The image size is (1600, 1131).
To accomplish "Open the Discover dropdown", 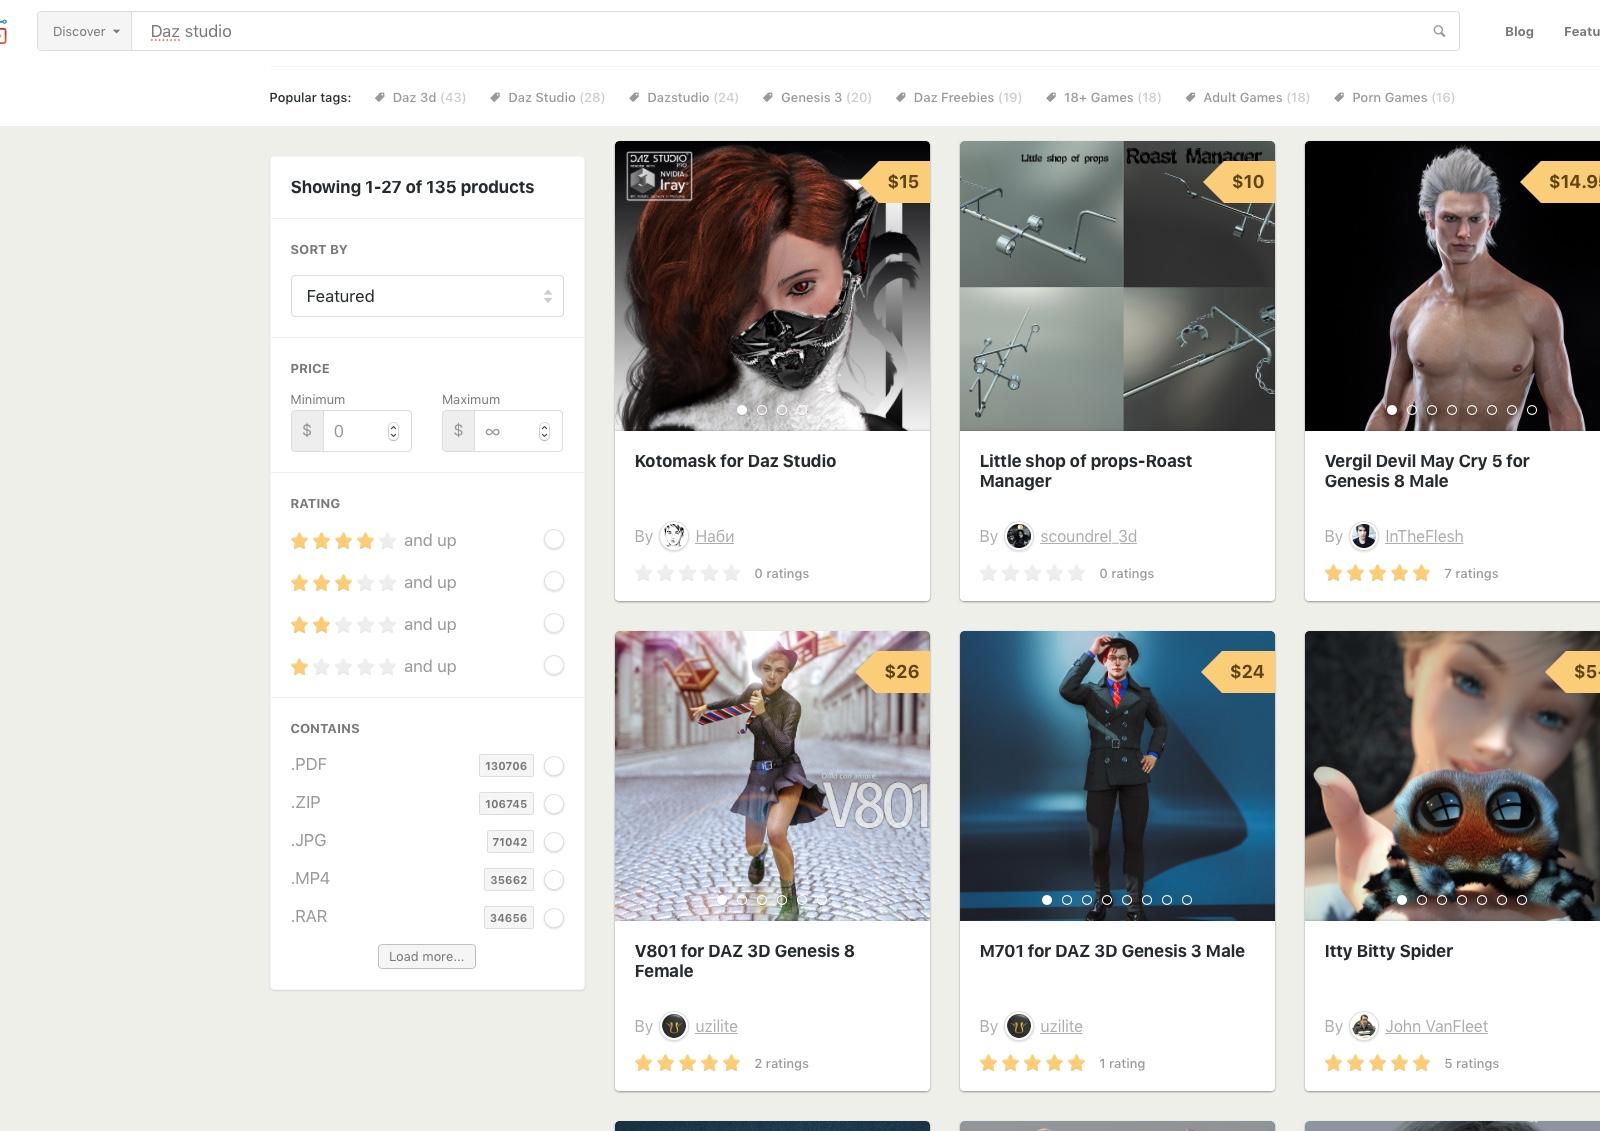I will tap(85, 31).
